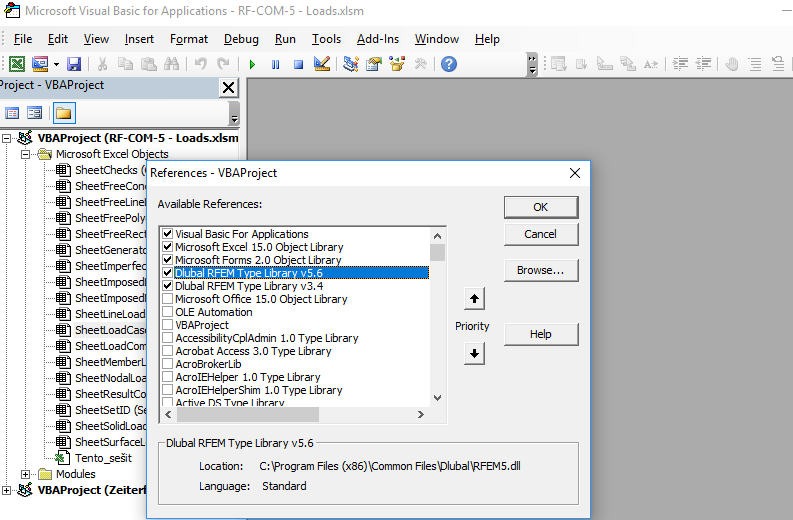Click the Find binoculars icon
Viewport: 793px width, 520px height.
[171, 64]
